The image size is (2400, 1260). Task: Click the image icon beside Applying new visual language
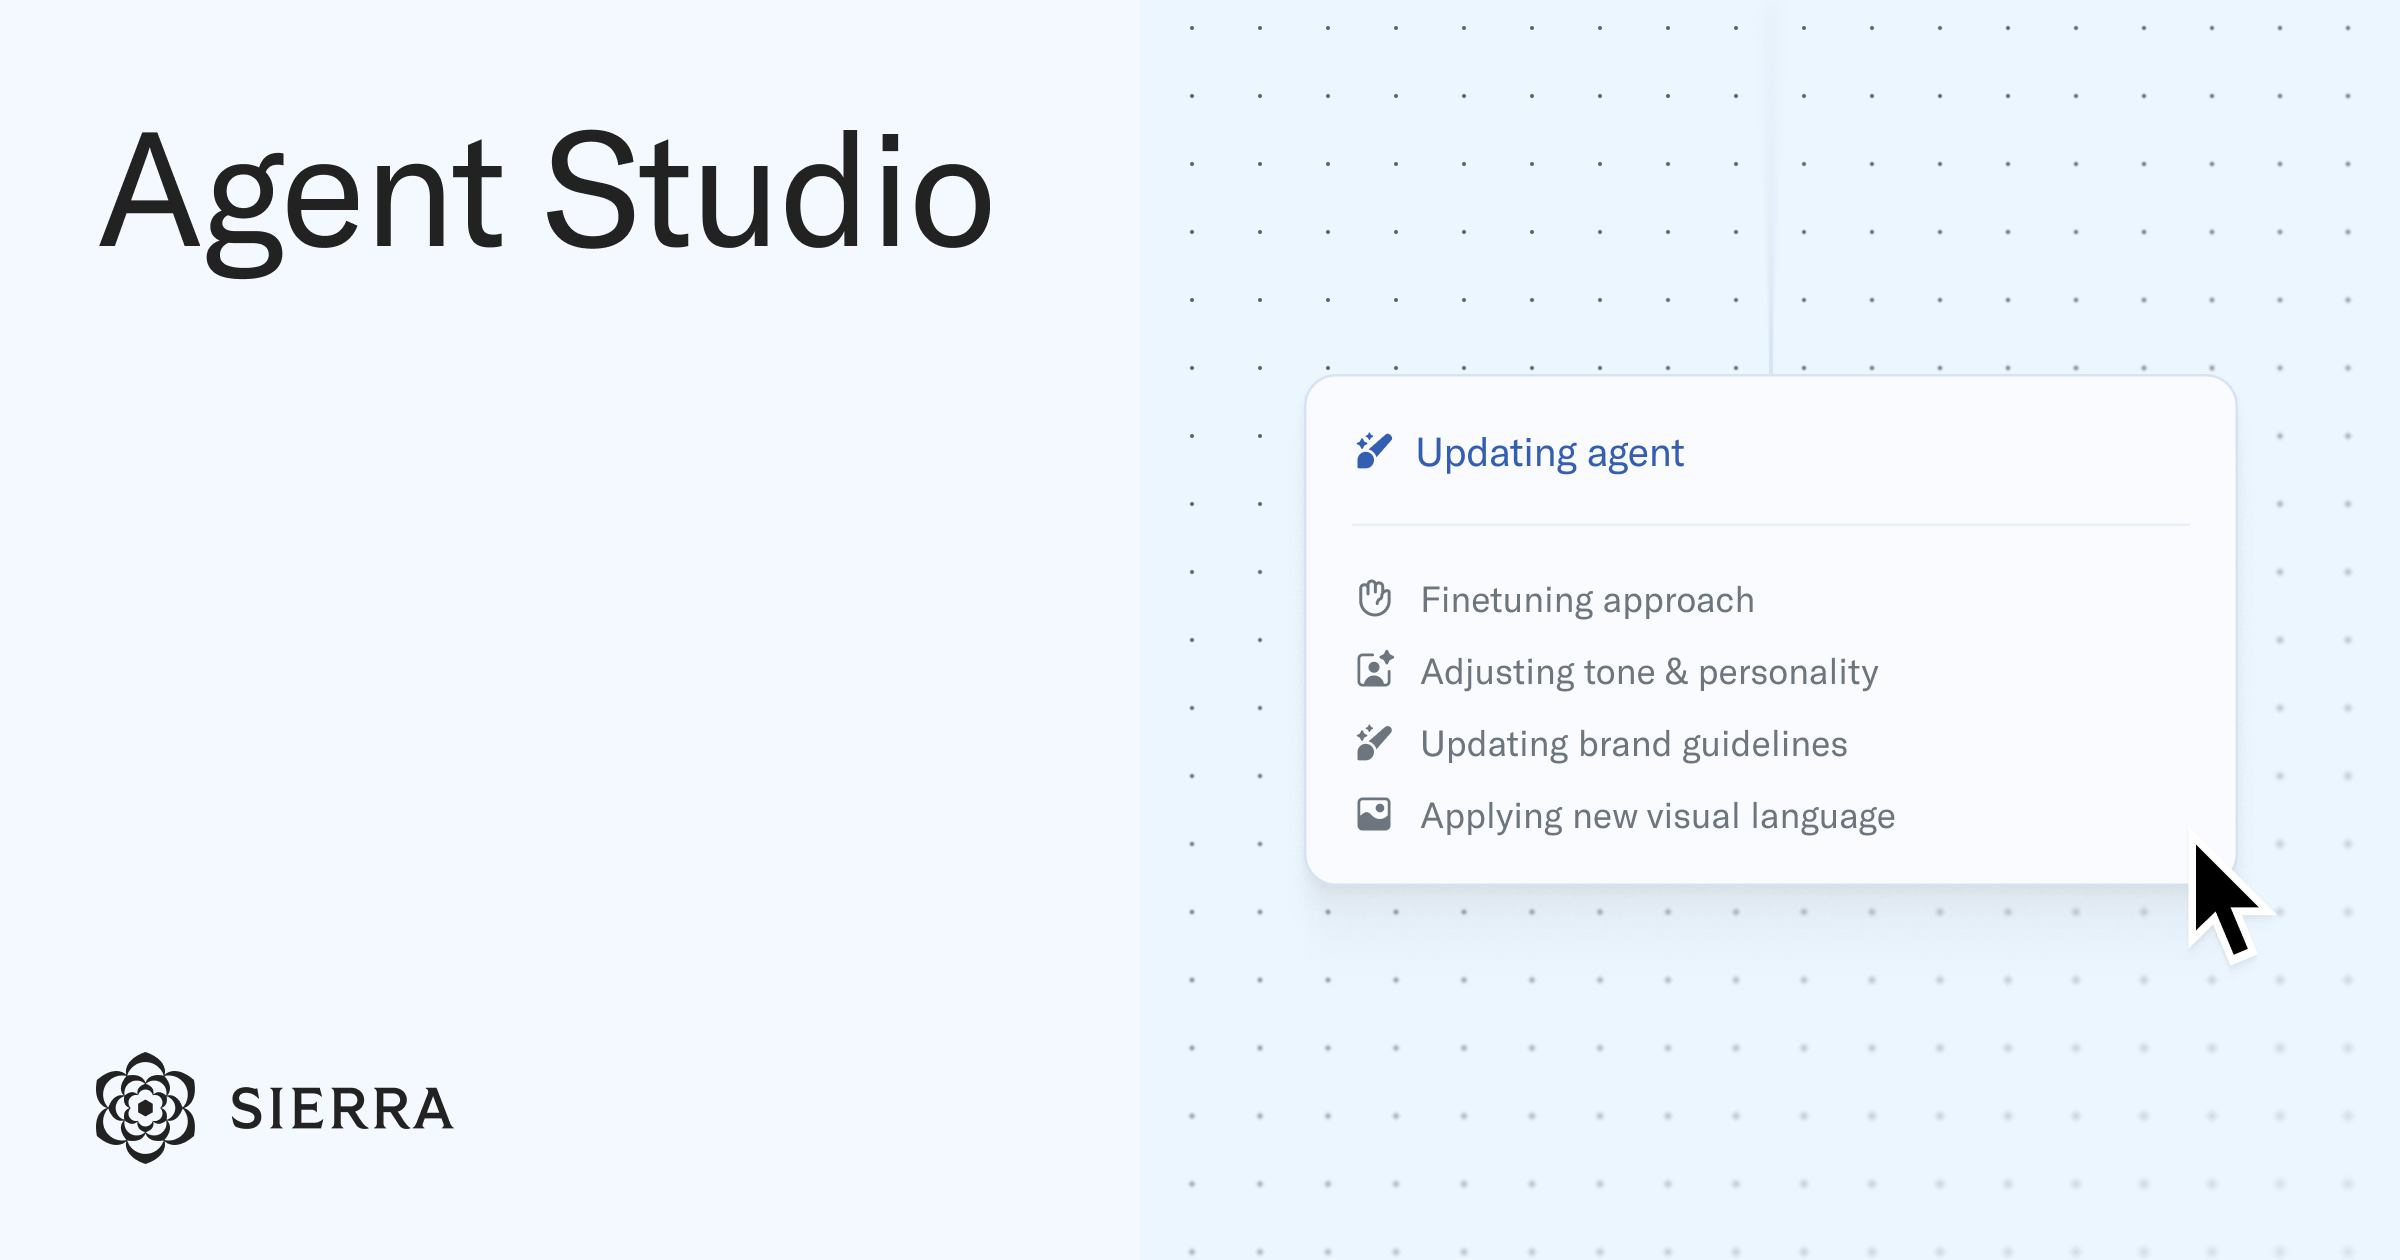pos(1374,814)
